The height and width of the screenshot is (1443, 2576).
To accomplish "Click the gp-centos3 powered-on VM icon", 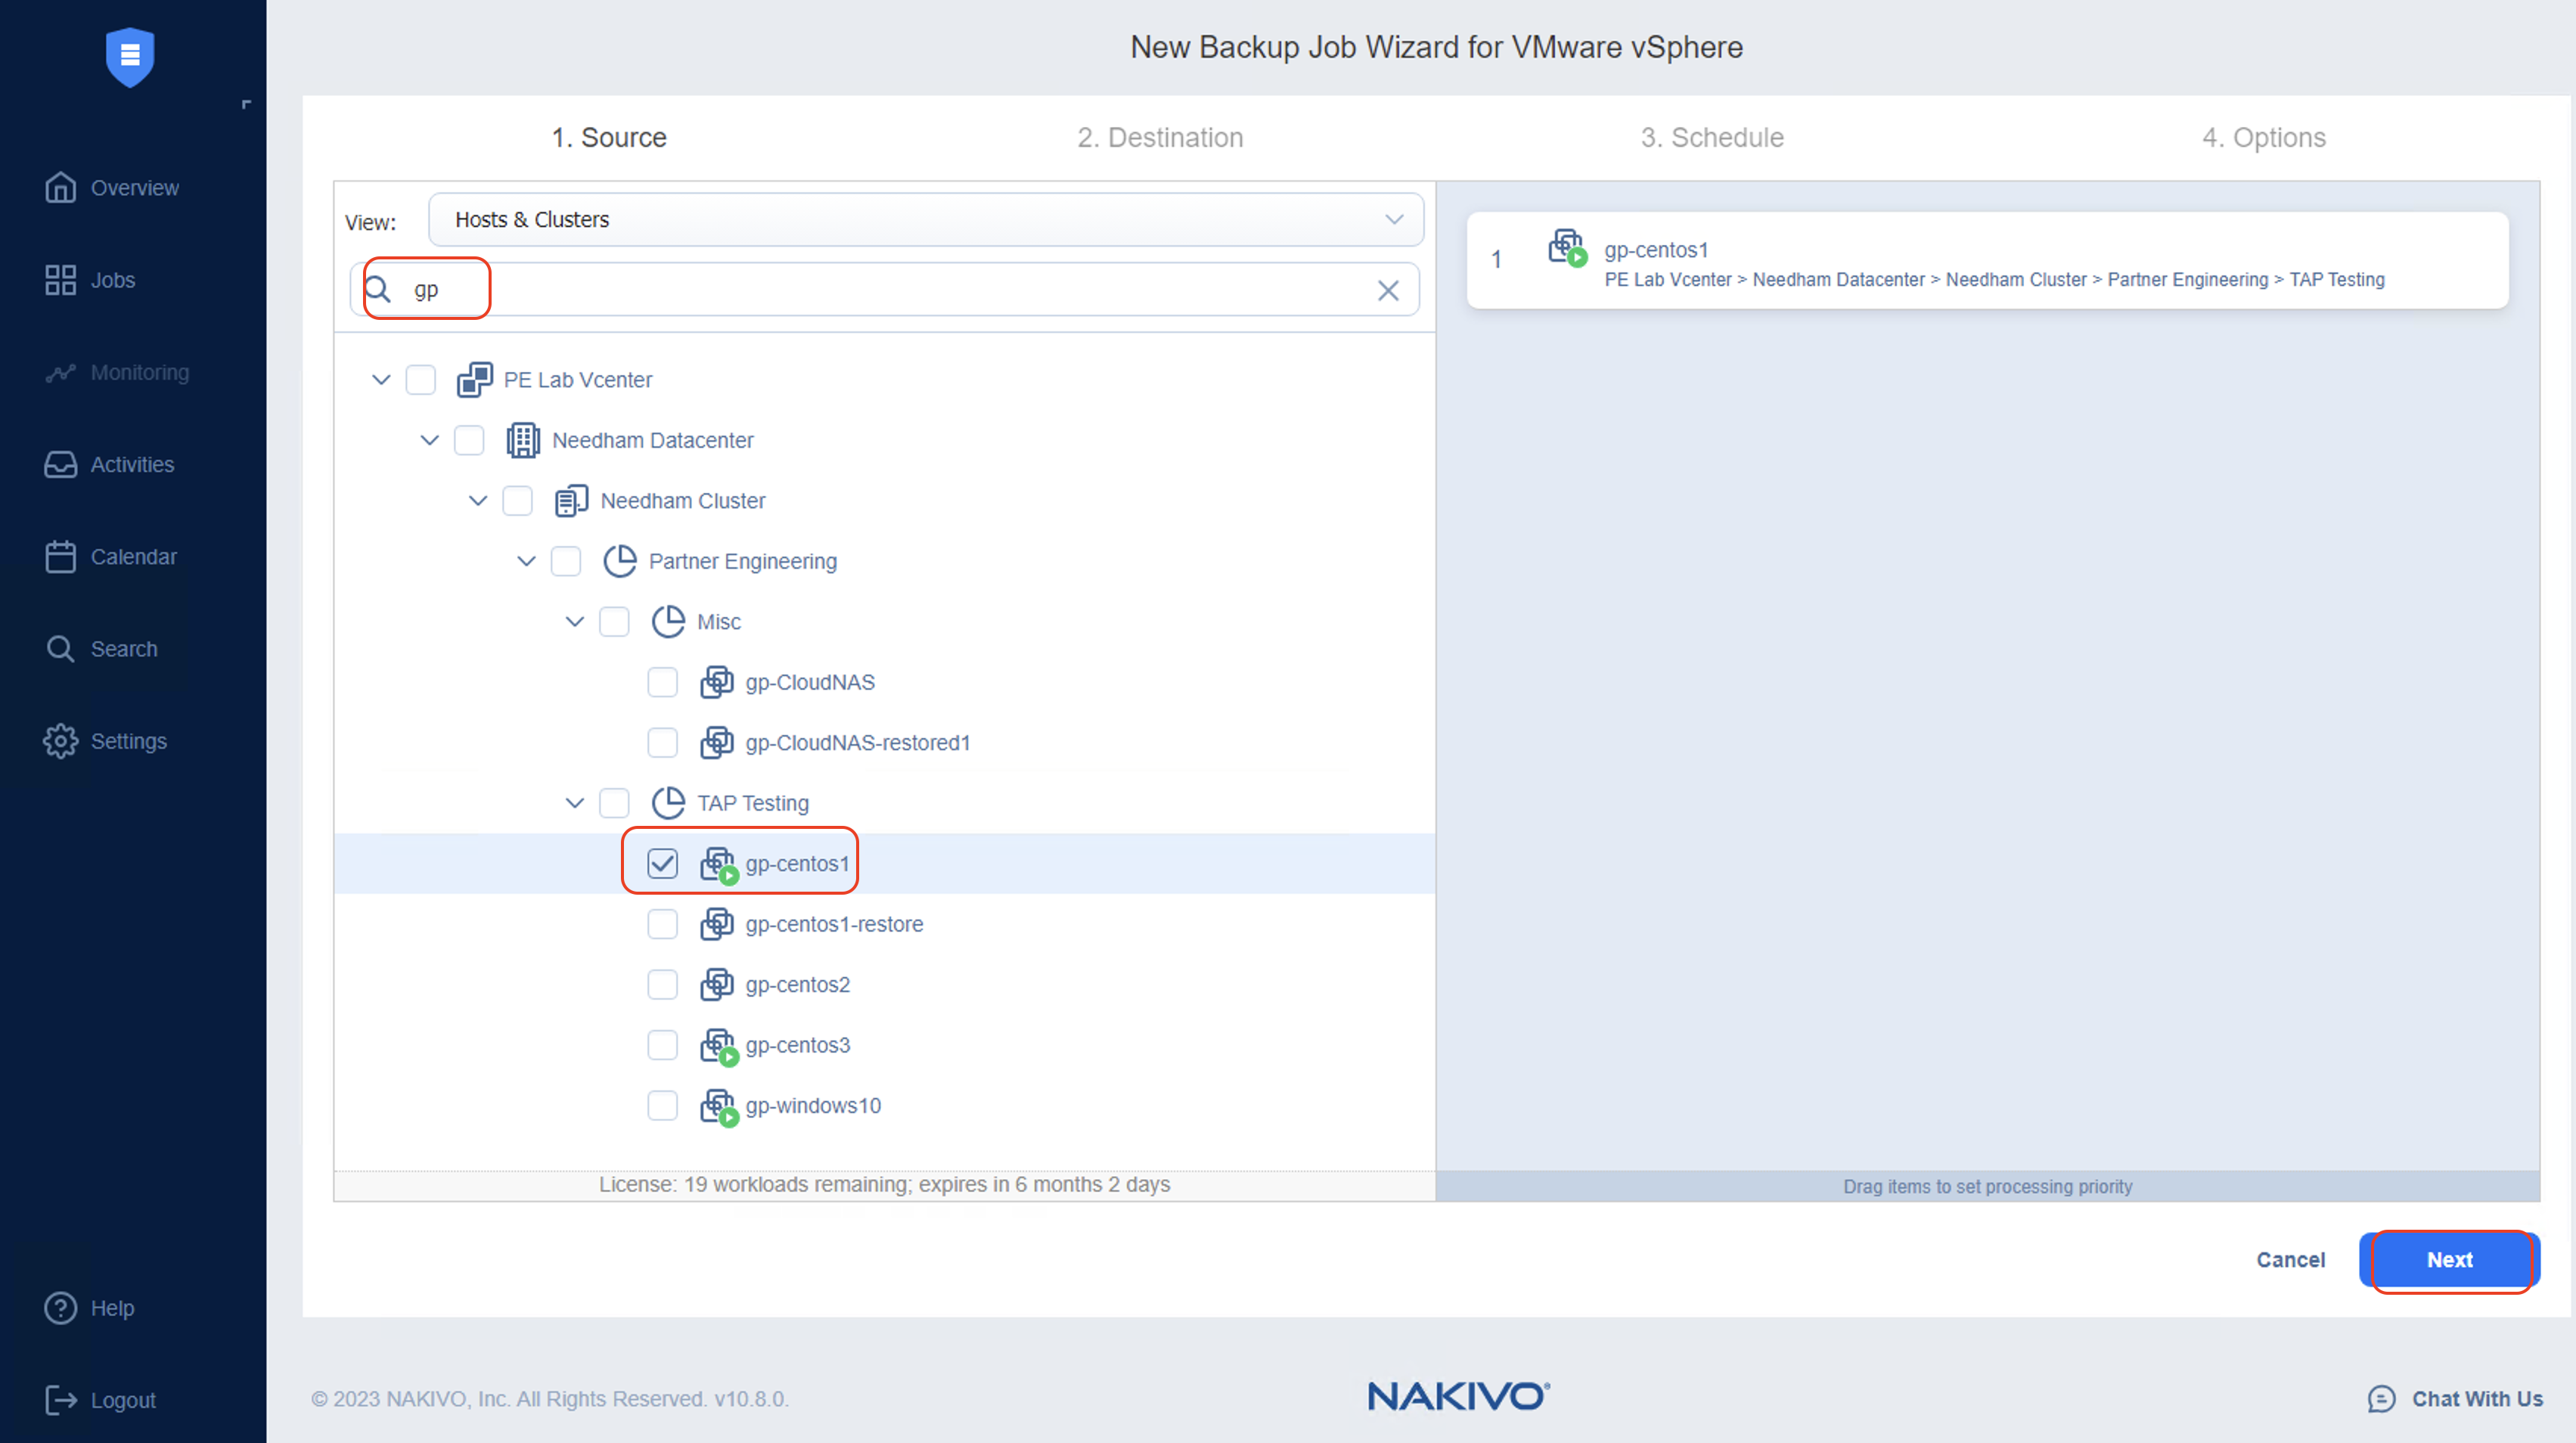I will coord(718,1044).
